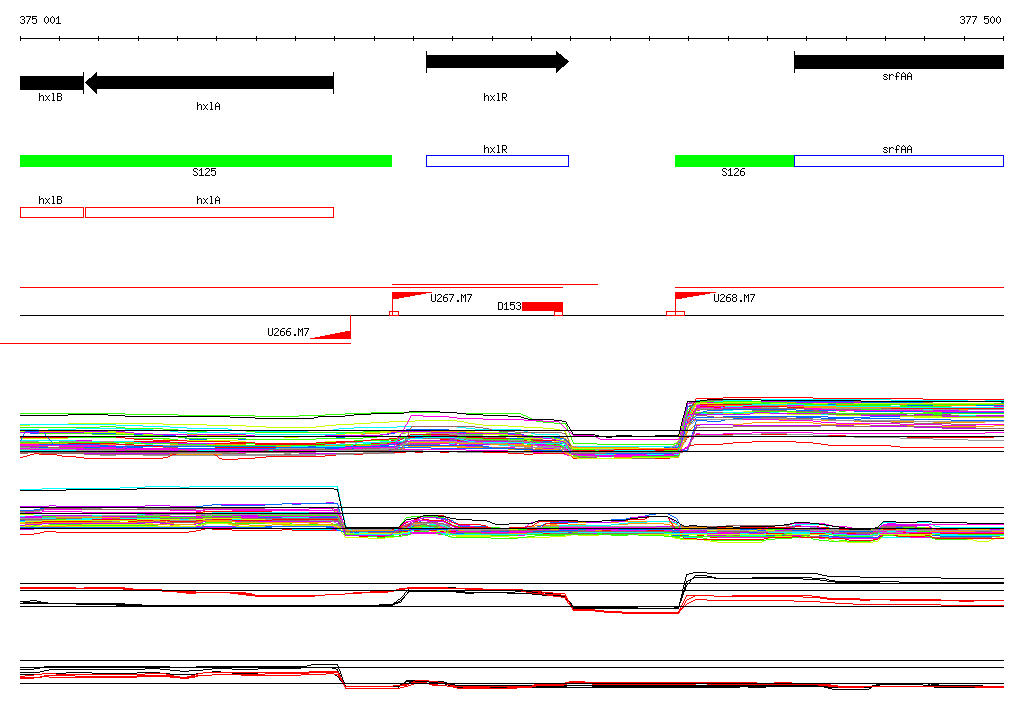Click the hxlB black gene bar

tap(52, 83)
